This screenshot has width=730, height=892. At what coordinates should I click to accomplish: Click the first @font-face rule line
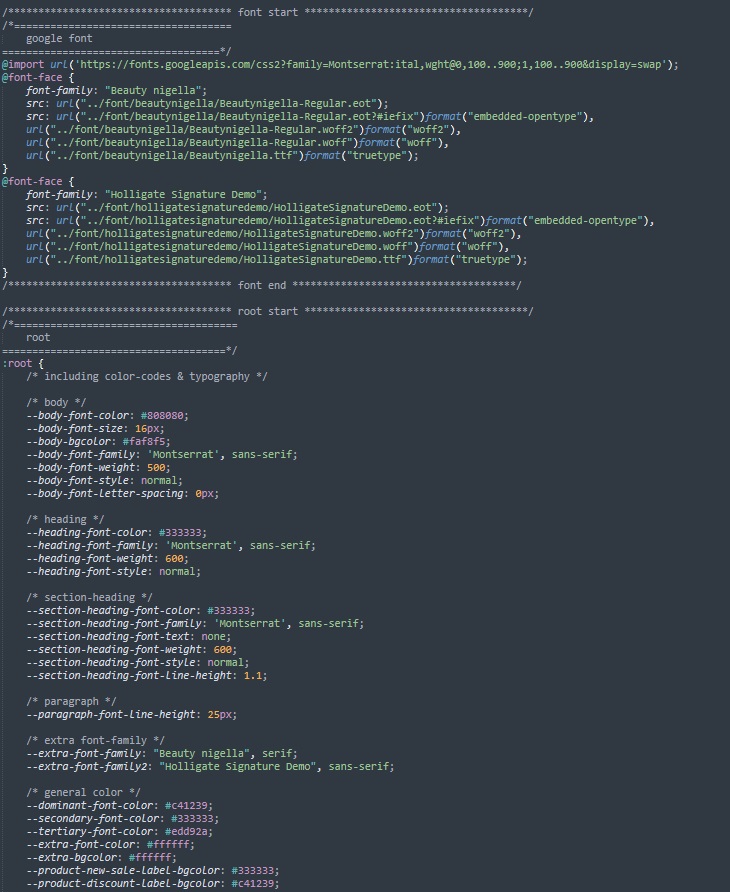coord(38,77)
